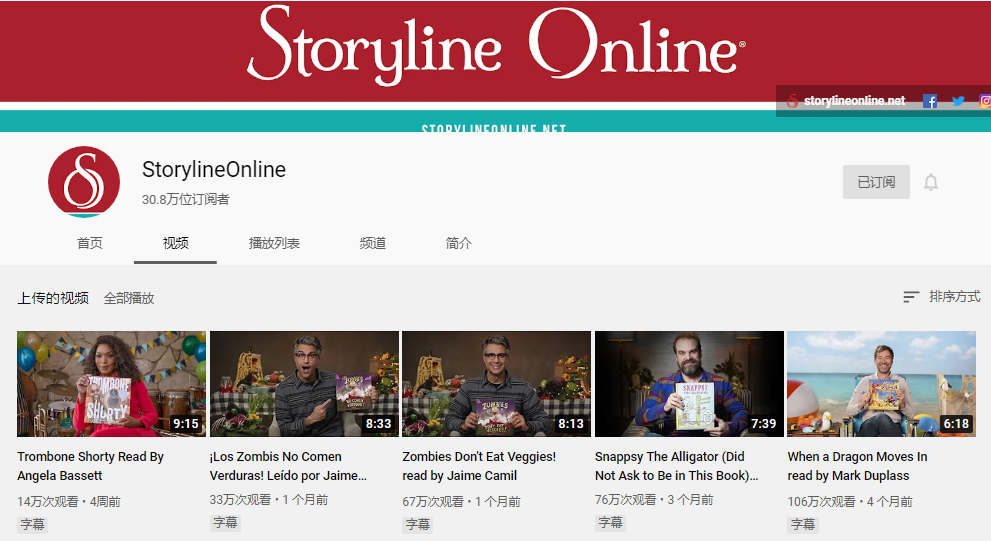Click the 8:33 duration badge
Screen dimensions: 991x541
[379, 423]
